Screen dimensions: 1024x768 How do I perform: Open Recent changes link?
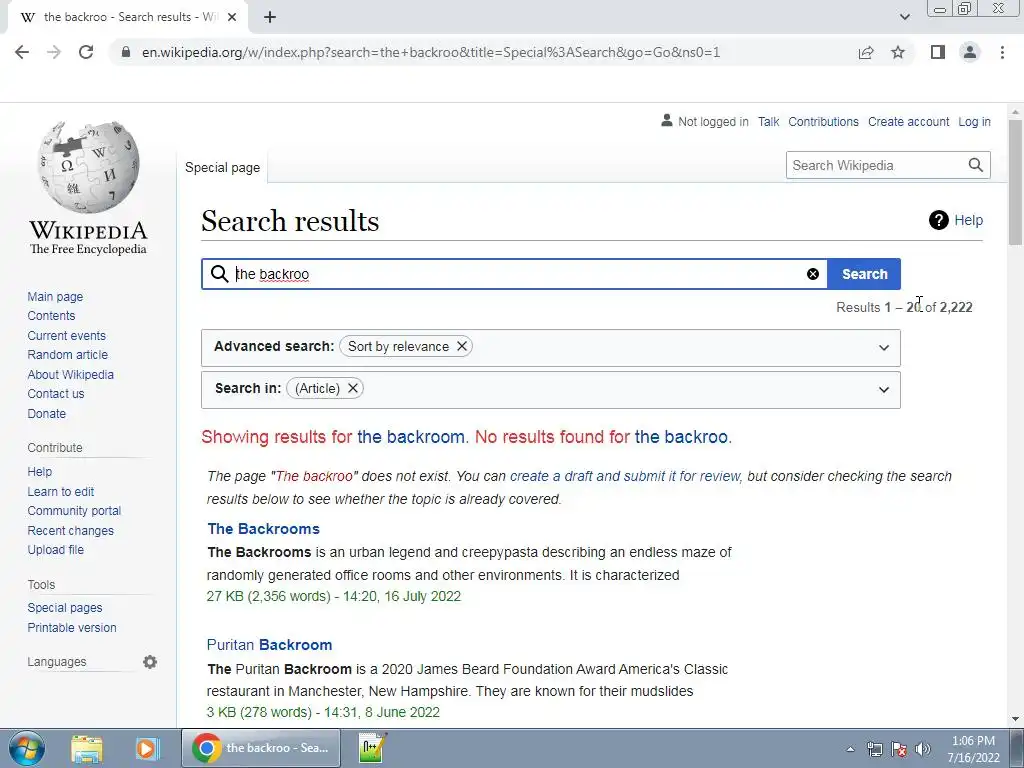[x=71, y=530]
